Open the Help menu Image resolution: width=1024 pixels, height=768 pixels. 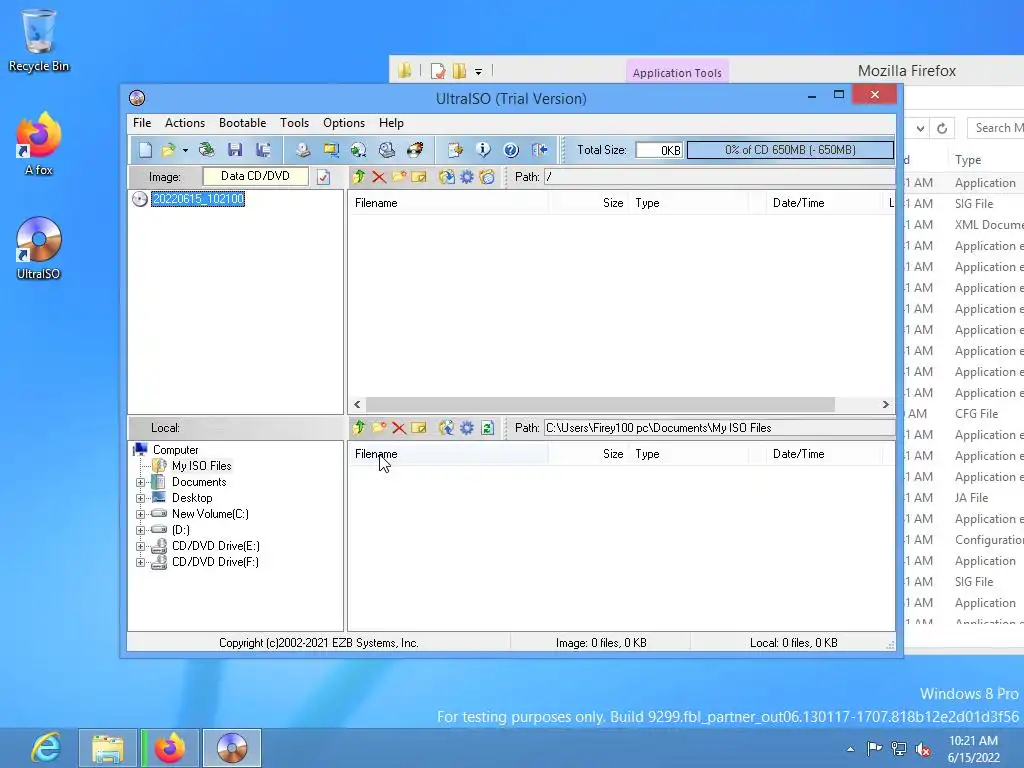pyautogui.click(x=391, y=123)
